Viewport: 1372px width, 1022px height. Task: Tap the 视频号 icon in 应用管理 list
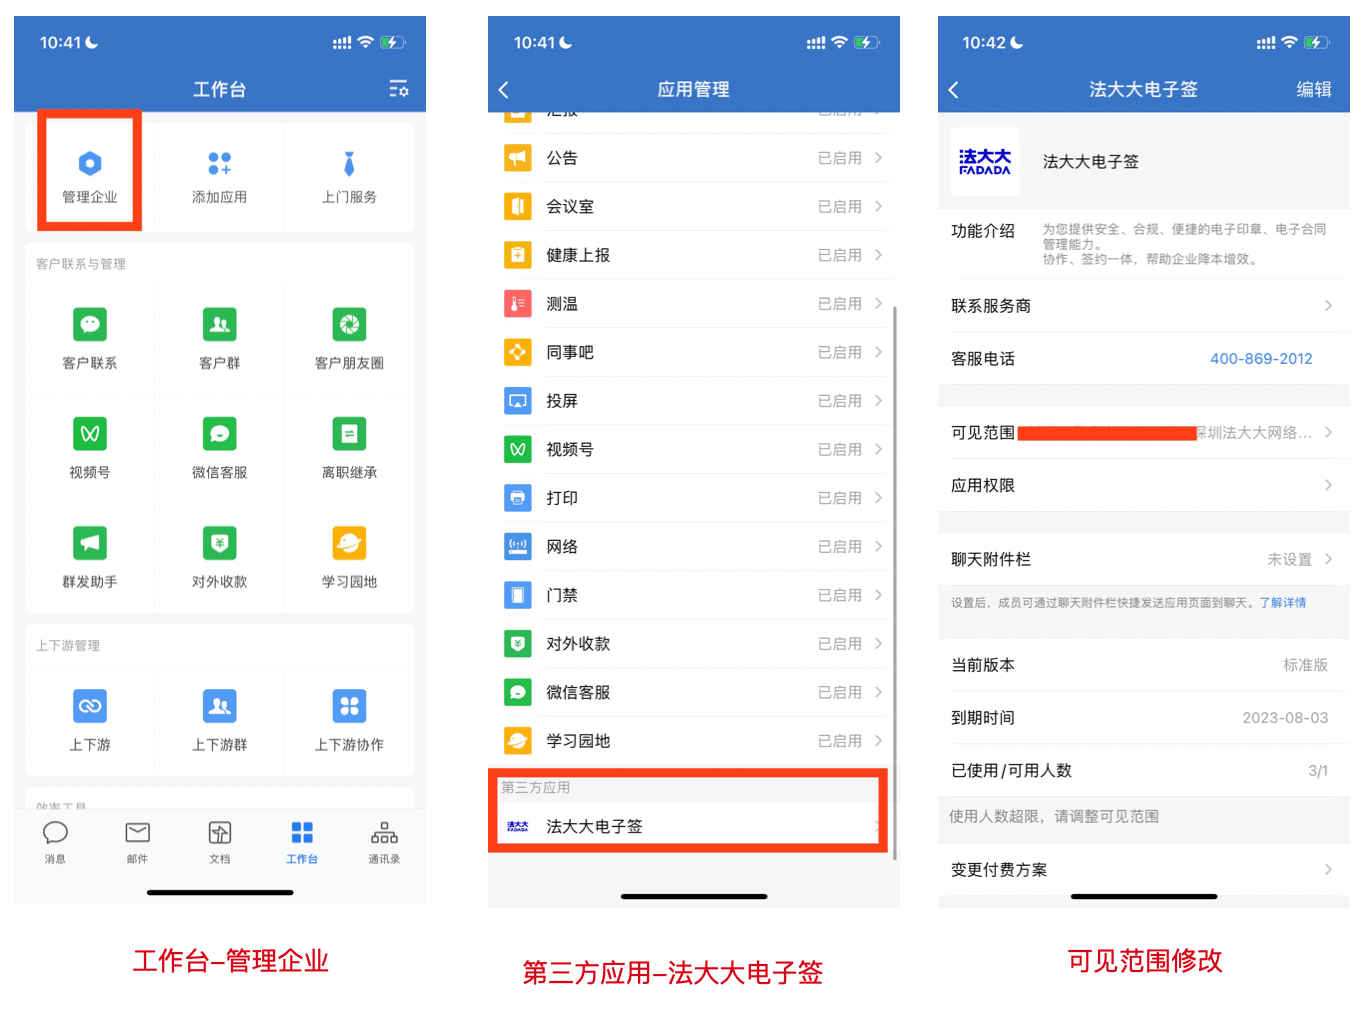point(518,449)
